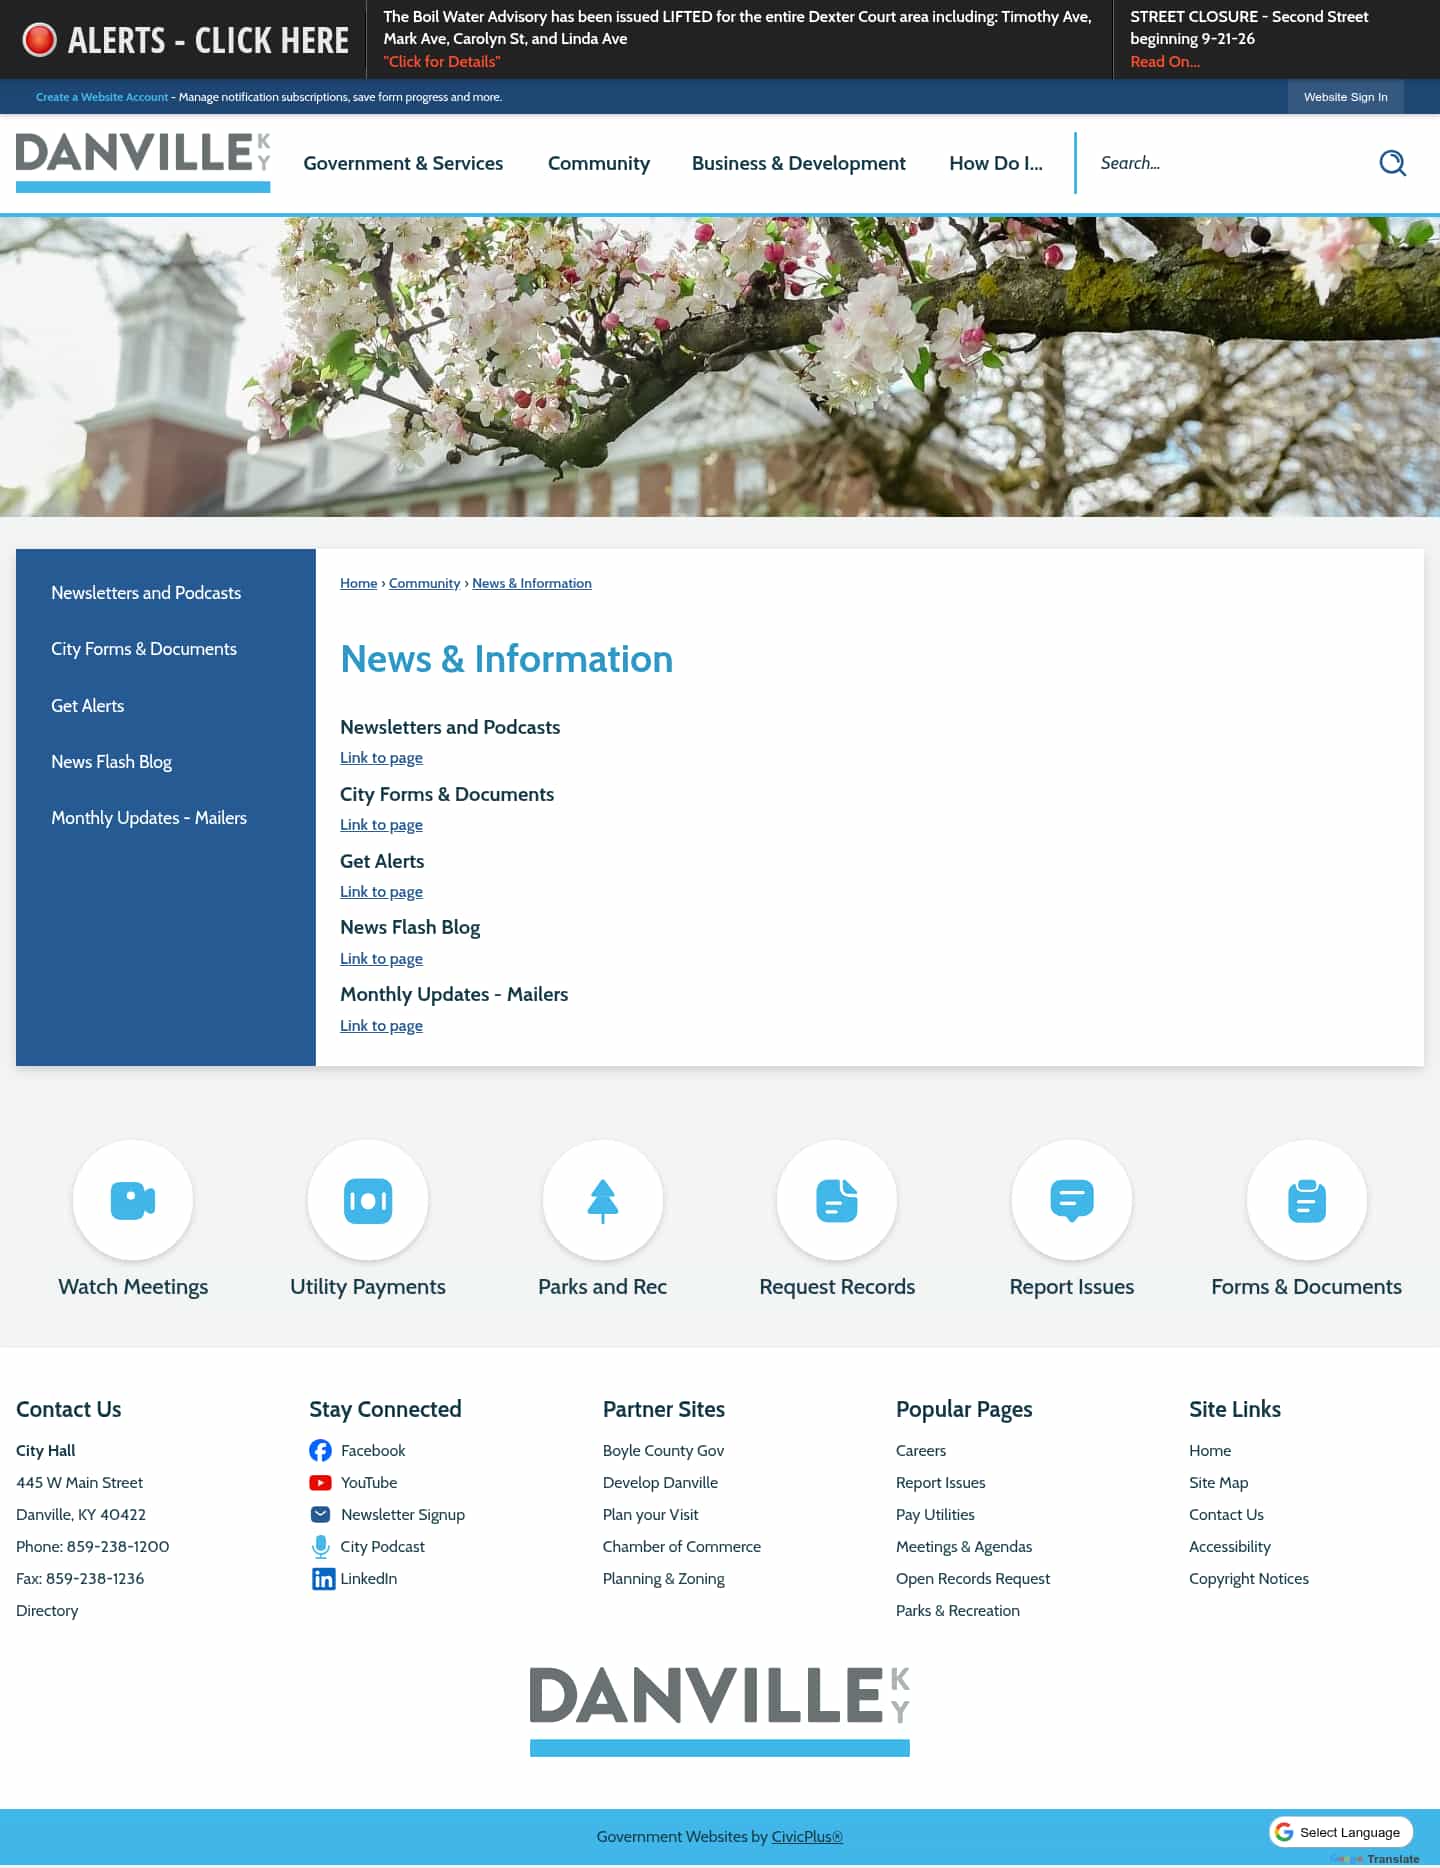Click Link to page under Get Alerts
This screenshot has height=1868, width=1440.
click(x=381, y=892)
